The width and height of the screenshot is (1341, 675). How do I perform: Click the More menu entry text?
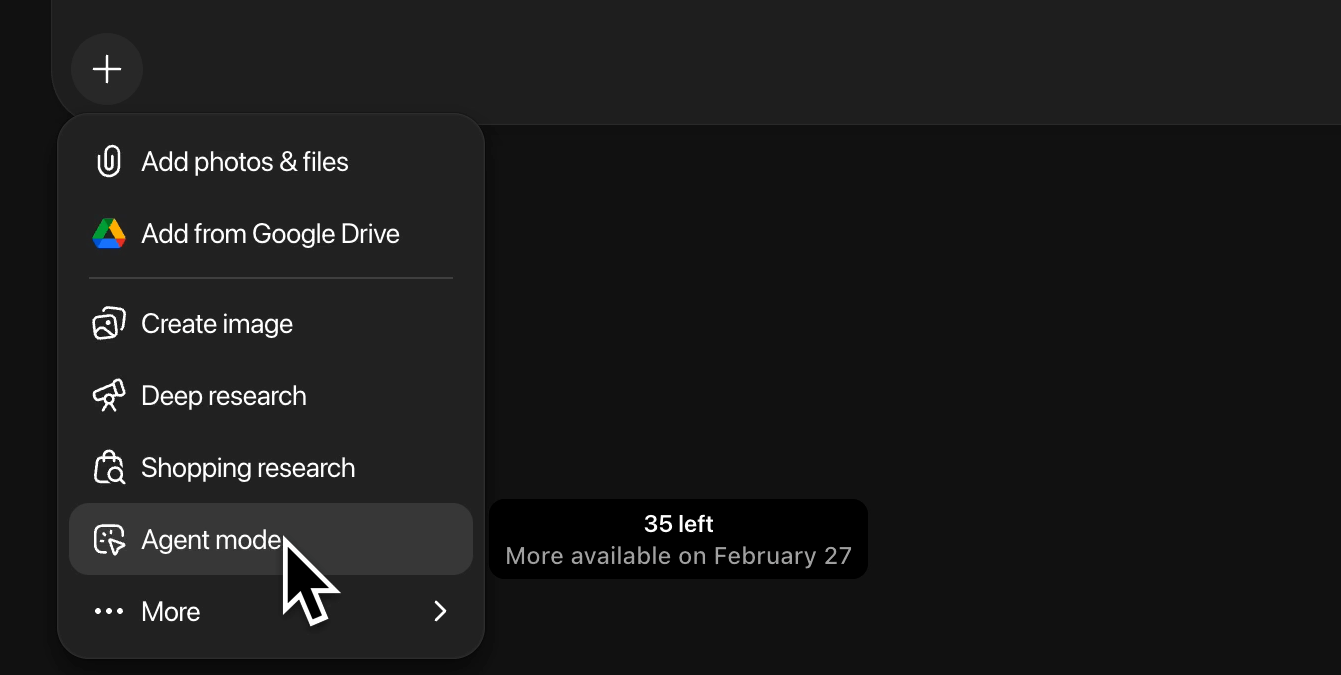(x=170, y=611)
